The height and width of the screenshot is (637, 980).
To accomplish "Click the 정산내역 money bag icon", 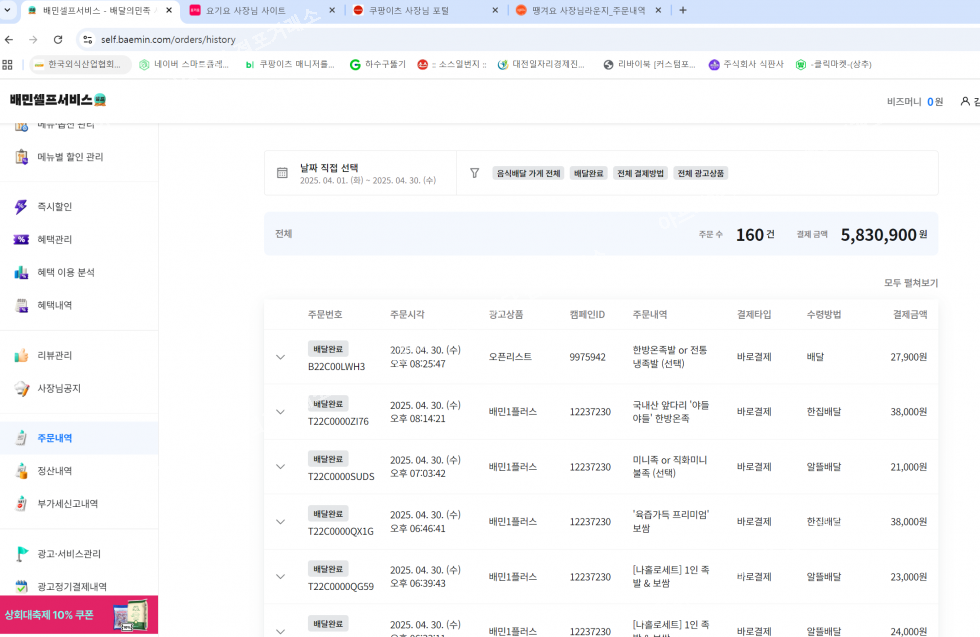I will click(21, 471).
